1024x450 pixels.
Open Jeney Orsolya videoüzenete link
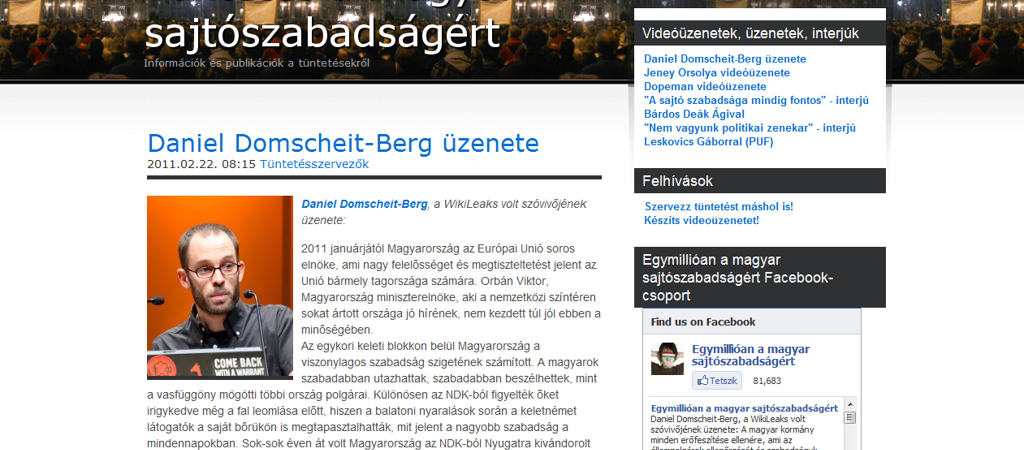point(716,72)
